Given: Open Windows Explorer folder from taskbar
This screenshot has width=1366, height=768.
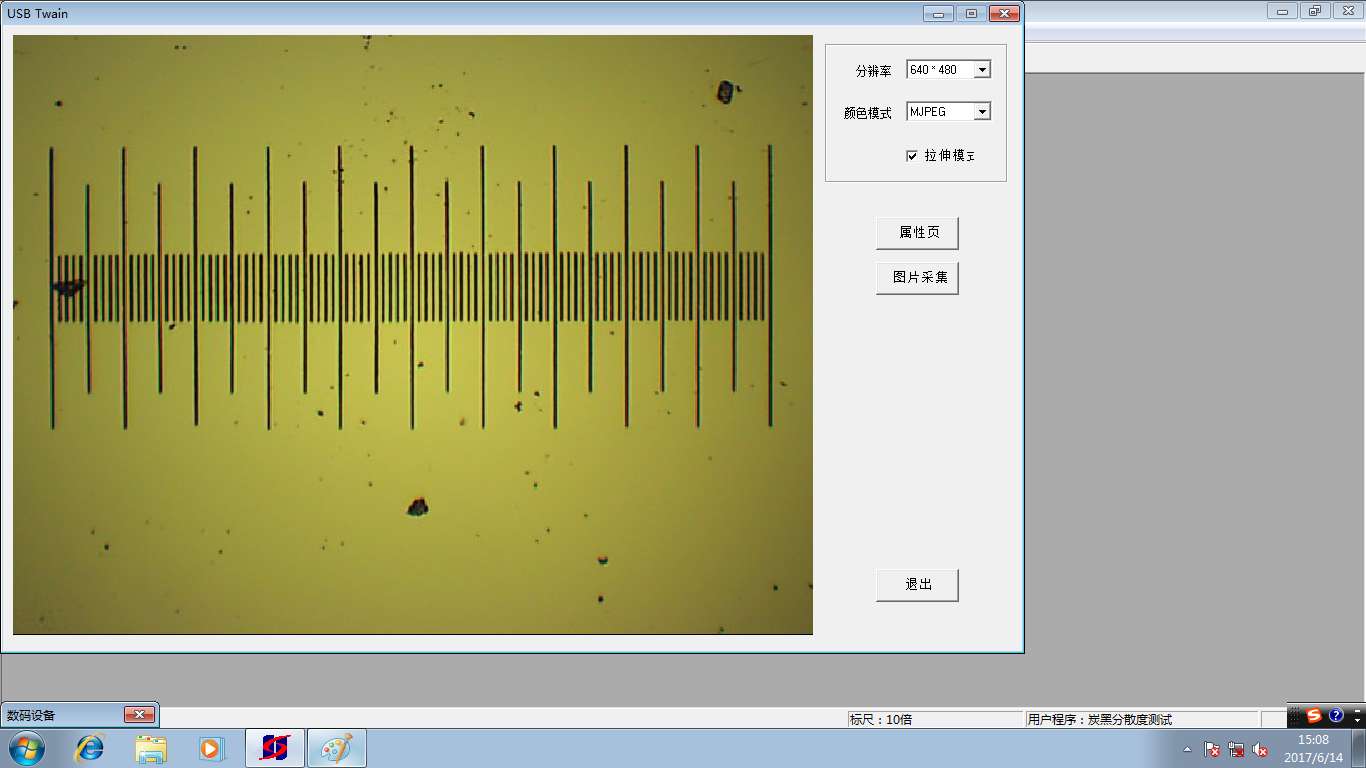Looking at the screenshot, I should (x=151, y=748).
